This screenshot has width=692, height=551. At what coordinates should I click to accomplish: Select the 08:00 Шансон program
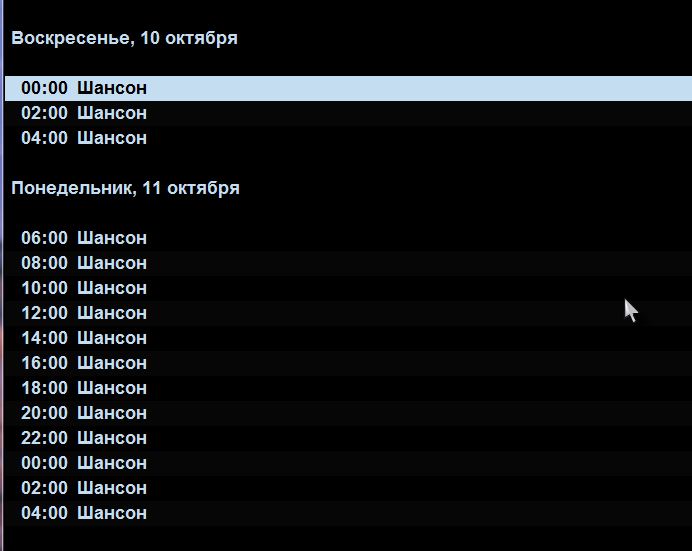click(x=348, y=263)
